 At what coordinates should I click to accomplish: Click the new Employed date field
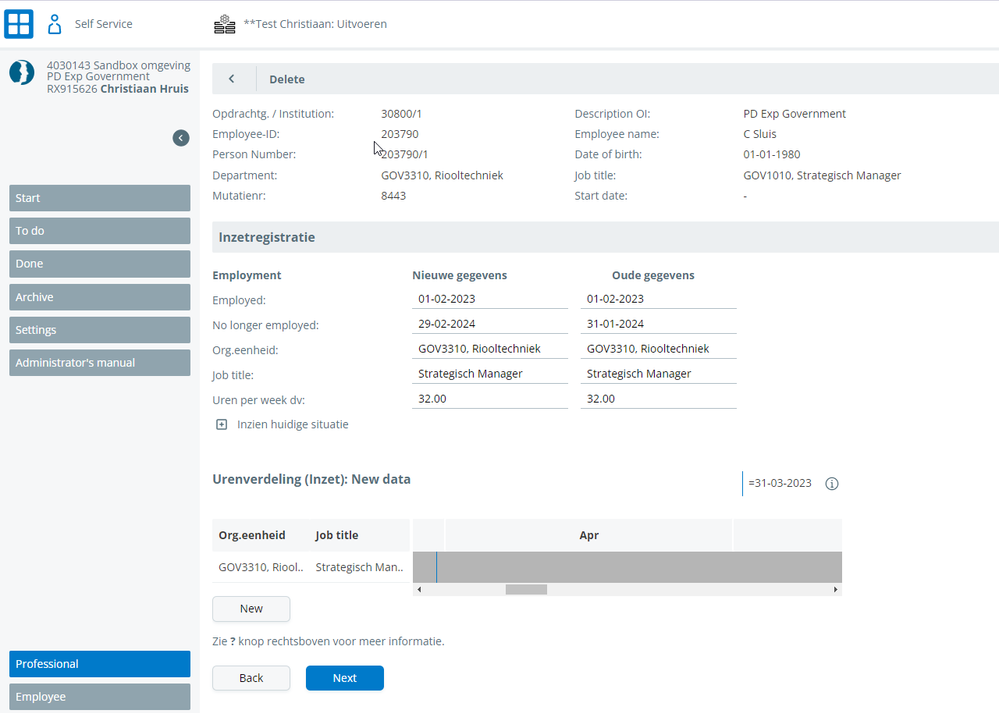point(490,299)
